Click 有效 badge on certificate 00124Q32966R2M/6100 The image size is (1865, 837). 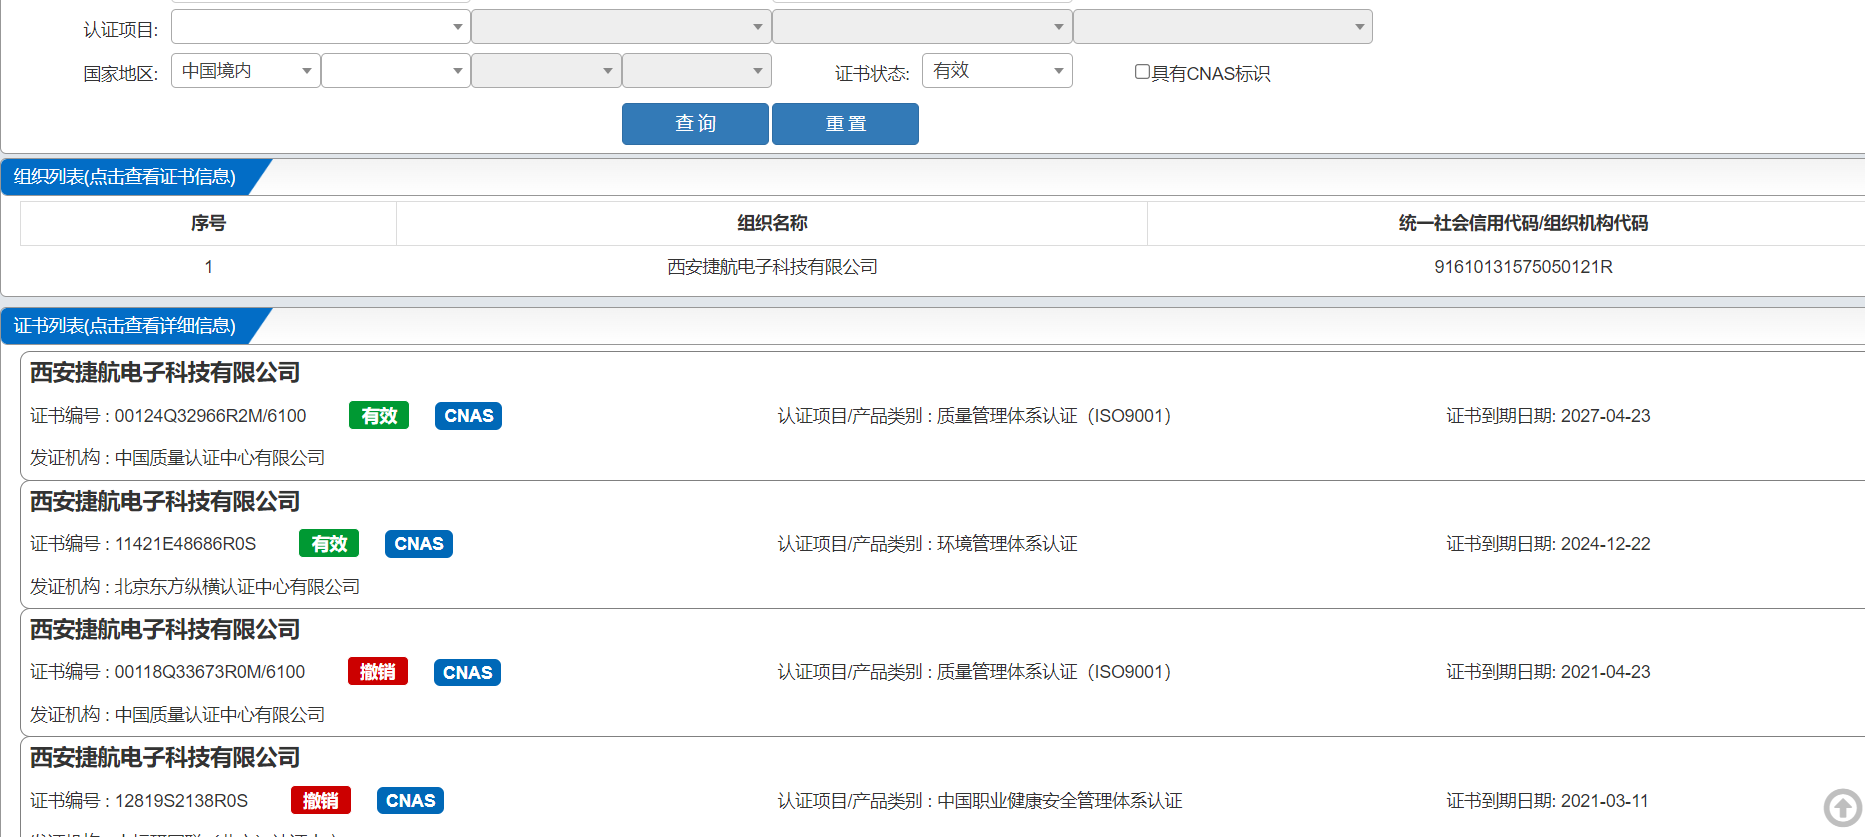[379, 416]
